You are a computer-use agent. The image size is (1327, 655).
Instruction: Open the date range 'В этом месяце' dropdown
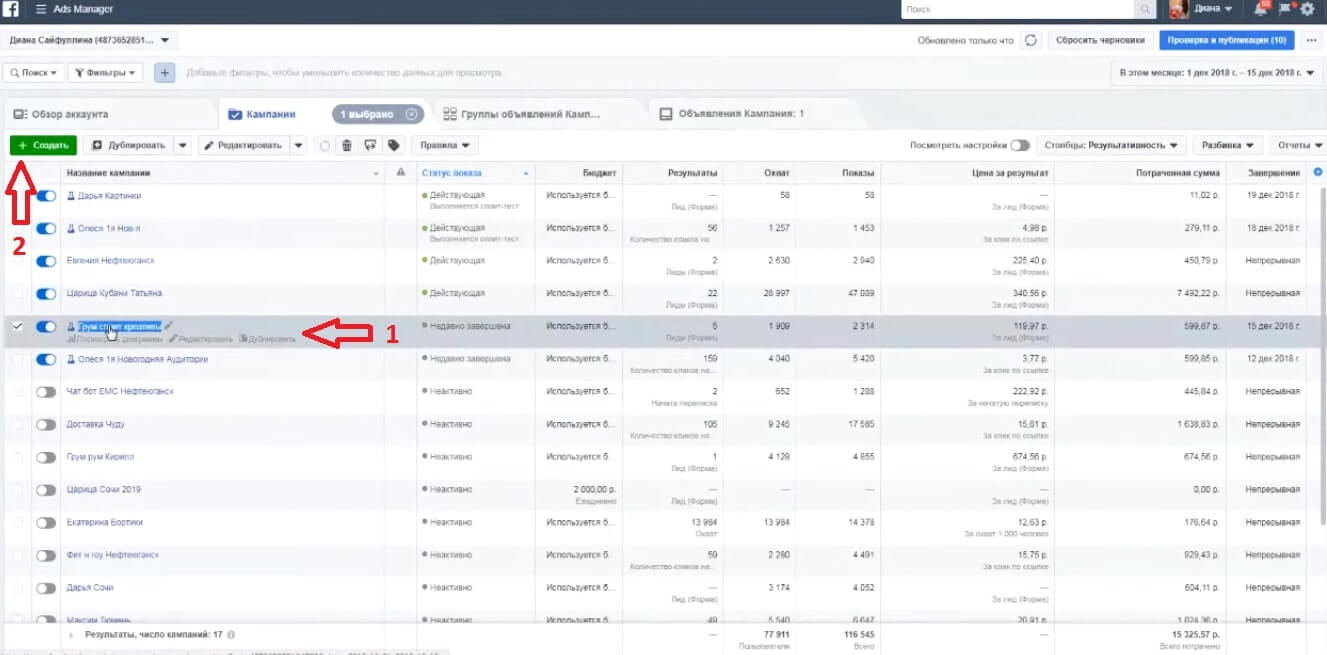pos(1215,73)
